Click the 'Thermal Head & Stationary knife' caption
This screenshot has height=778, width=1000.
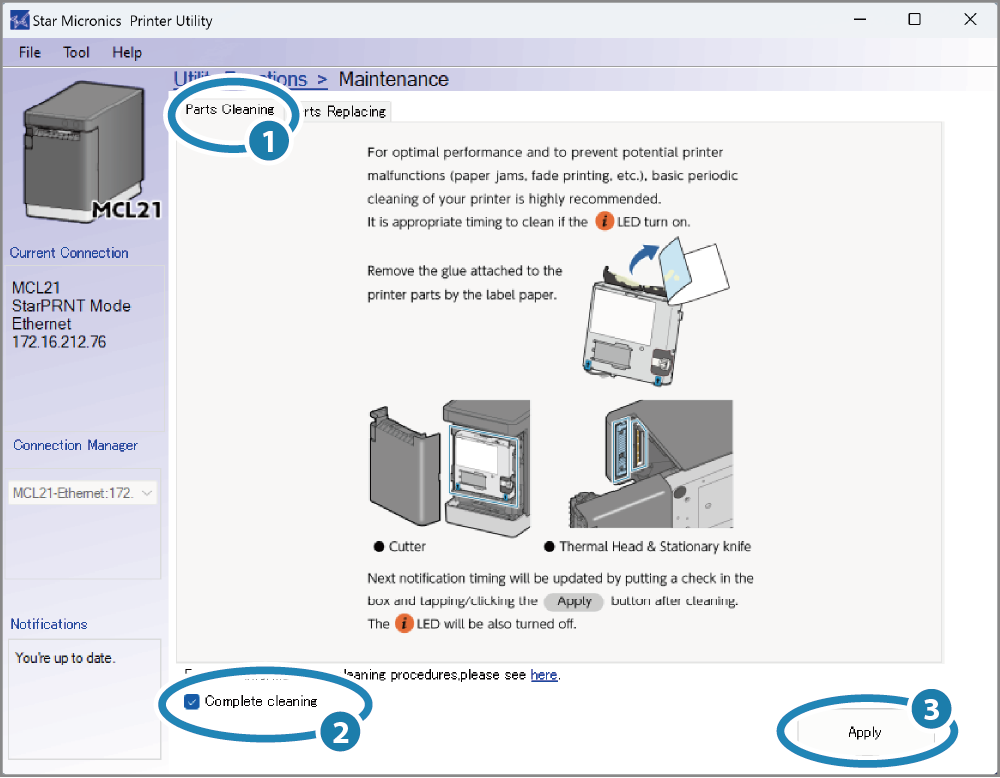[655, 547]
